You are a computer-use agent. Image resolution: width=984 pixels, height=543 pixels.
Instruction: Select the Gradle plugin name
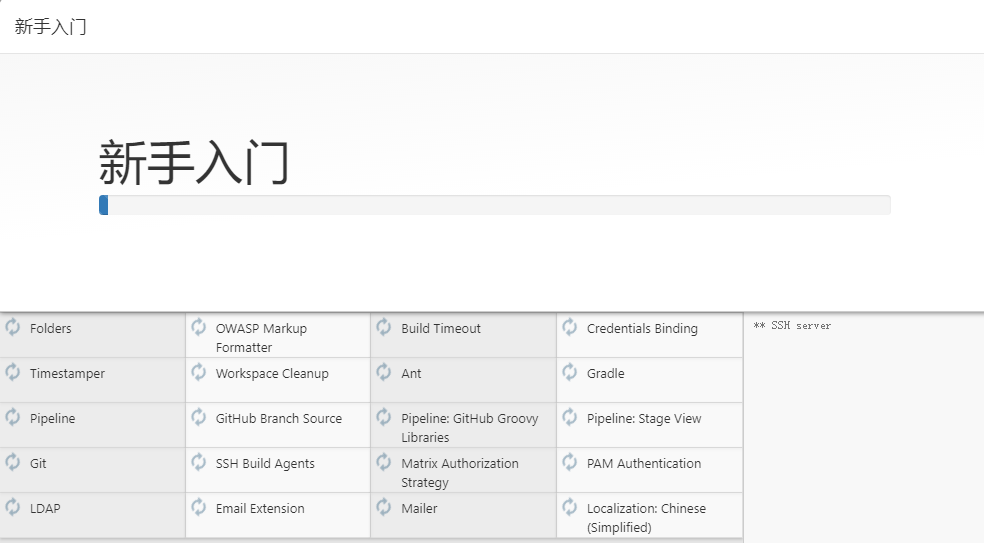tap(605, 374)
